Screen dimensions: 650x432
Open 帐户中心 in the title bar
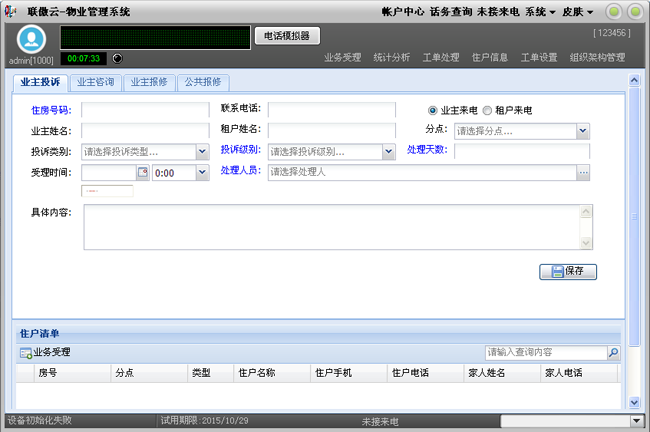pos(403,12)
